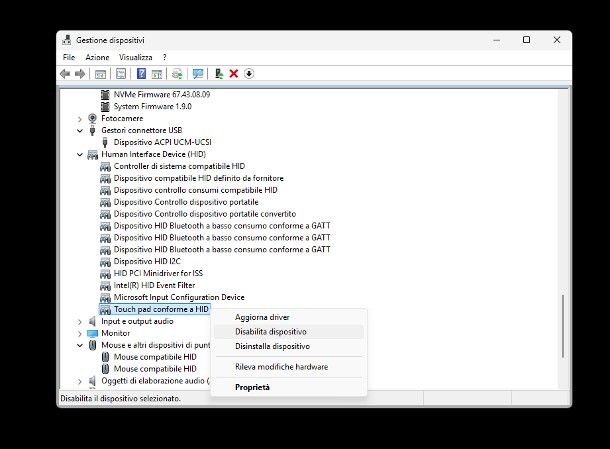Open Proprietà from the context menu
Image resolution: width=610 pixels, height=449 pixels.
(288, 387)
